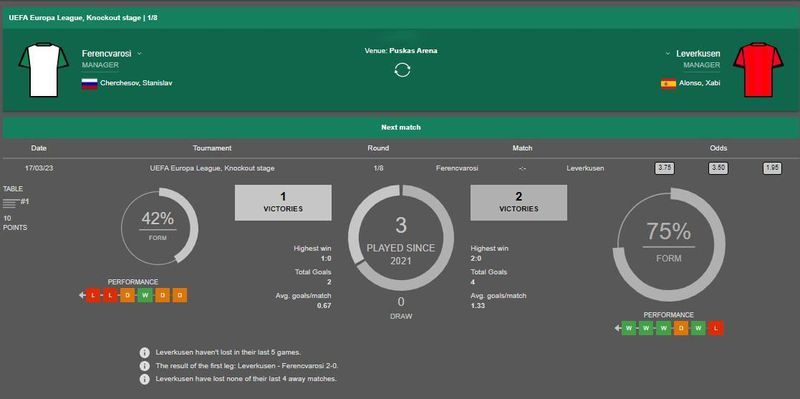Screen dimensions: 800x399
Task: Click the swap teams circular arrows icon
Action: tap(402, 70)
